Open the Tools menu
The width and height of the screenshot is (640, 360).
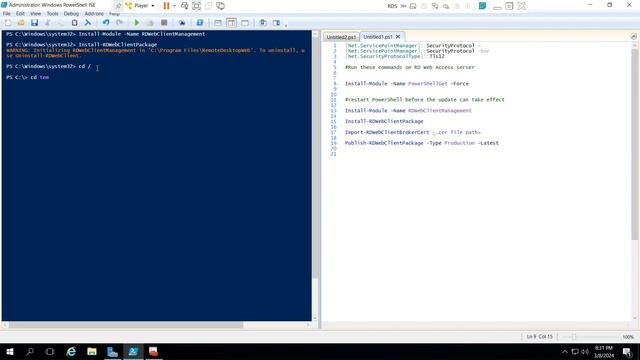click(52, 13)
